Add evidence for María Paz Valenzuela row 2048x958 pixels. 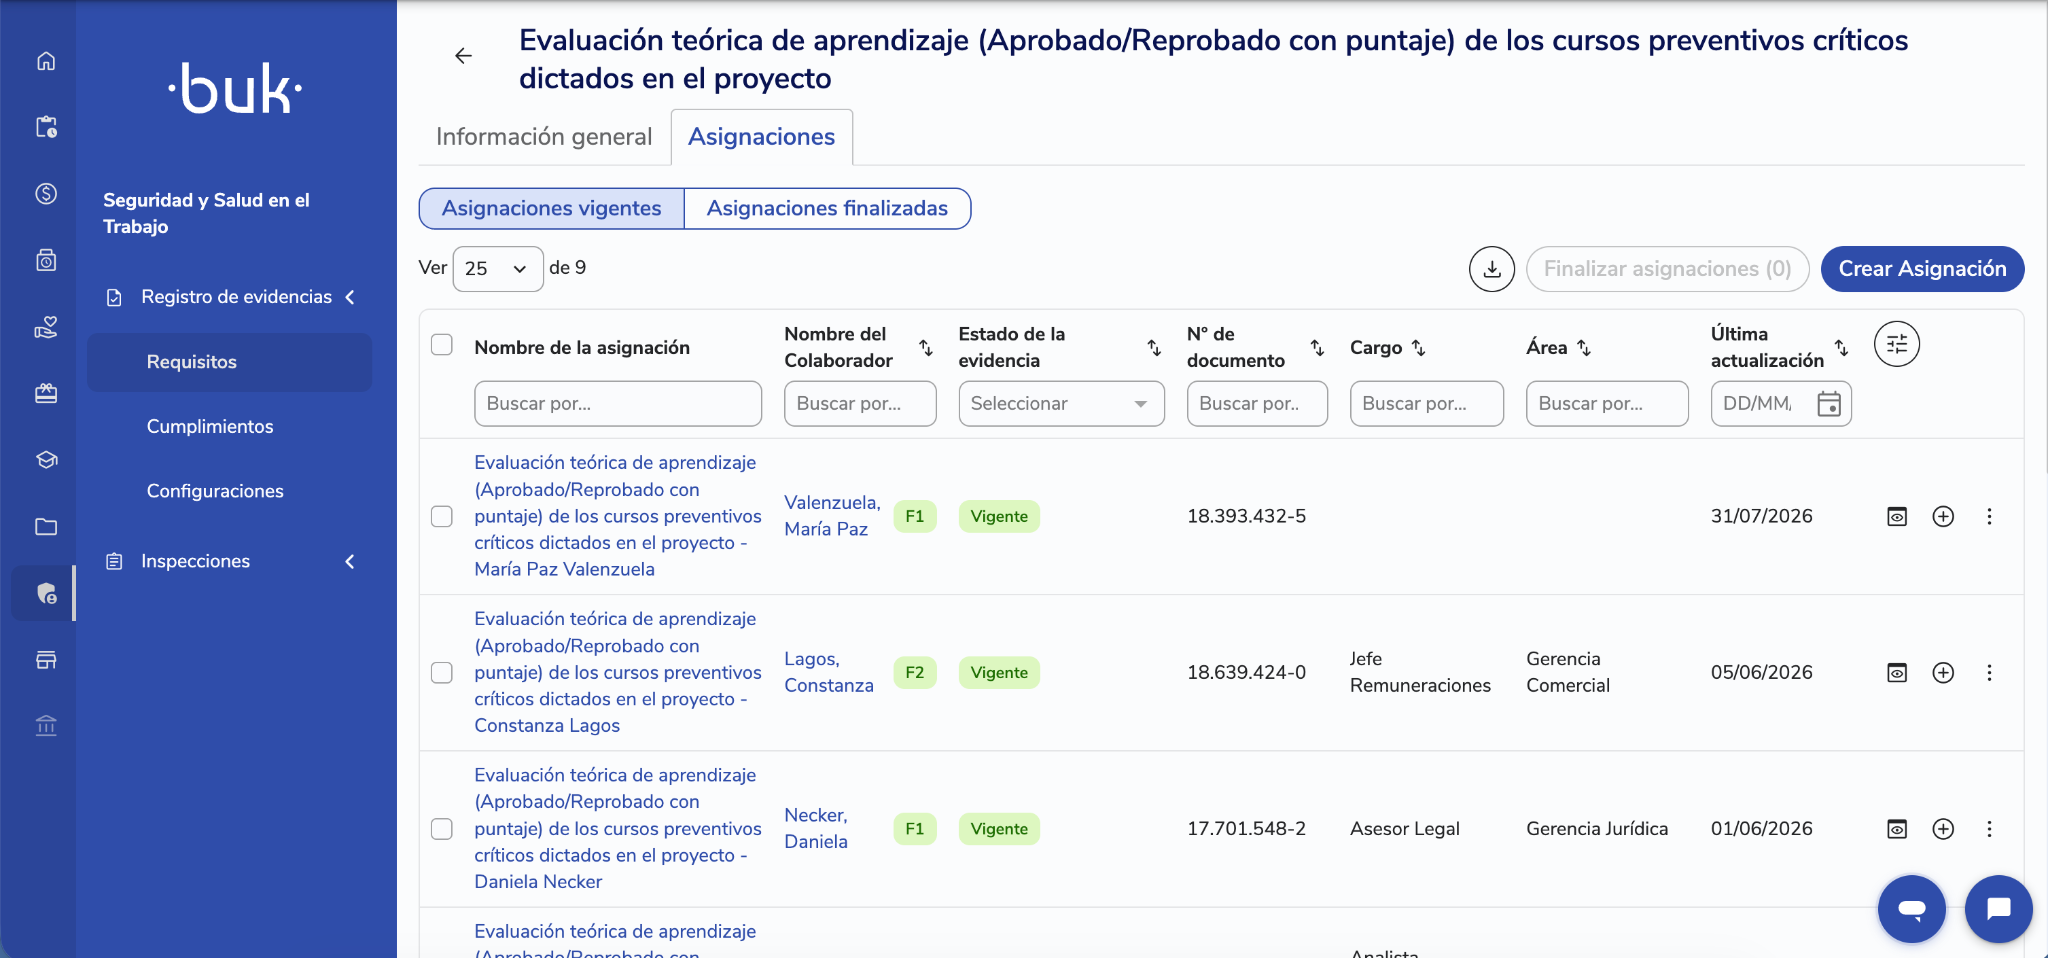pos(1942,516)
